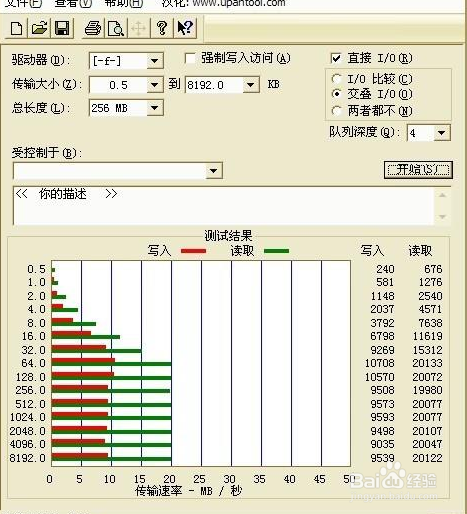Click the 读取 value 20122
This screenshot has width=467, height=514.
point(427,458)
